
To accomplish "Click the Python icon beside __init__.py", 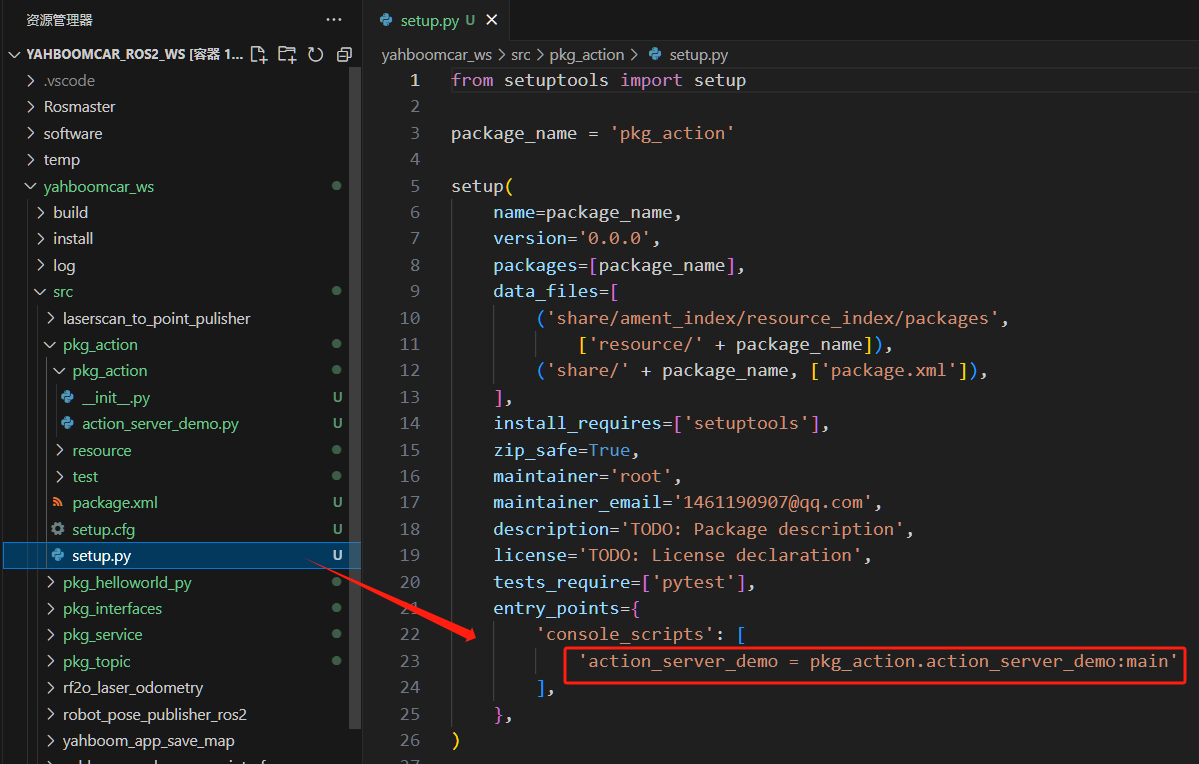I will [68, 397].
